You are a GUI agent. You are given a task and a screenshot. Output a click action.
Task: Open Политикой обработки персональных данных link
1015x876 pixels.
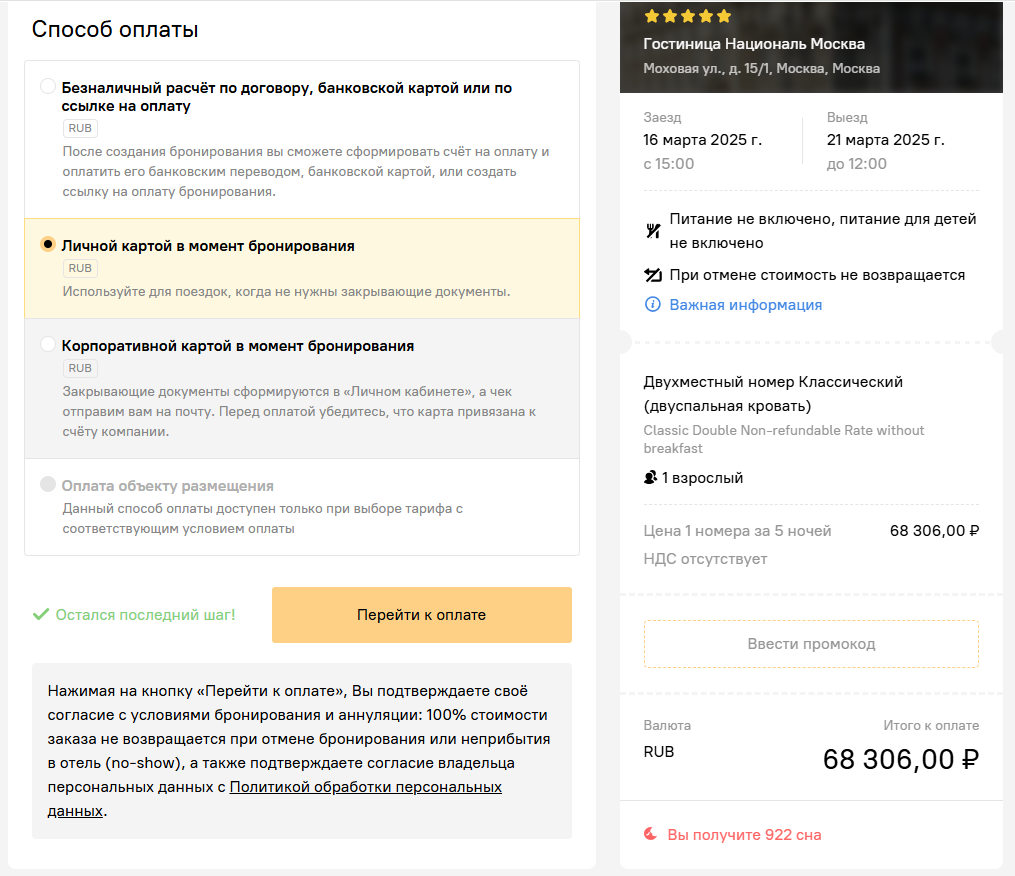(274, 799)
